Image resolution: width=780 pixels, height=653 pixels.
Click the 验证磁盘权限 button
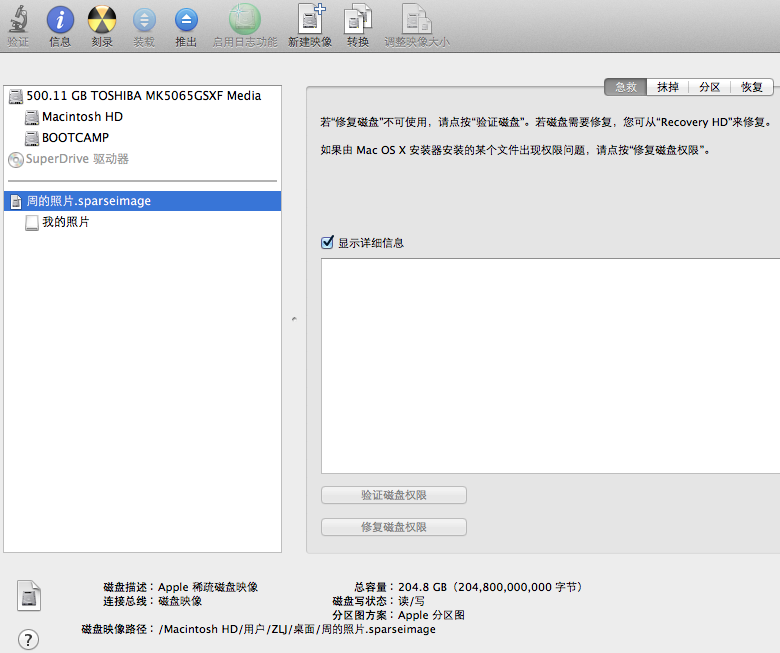(x=394, y=495)
